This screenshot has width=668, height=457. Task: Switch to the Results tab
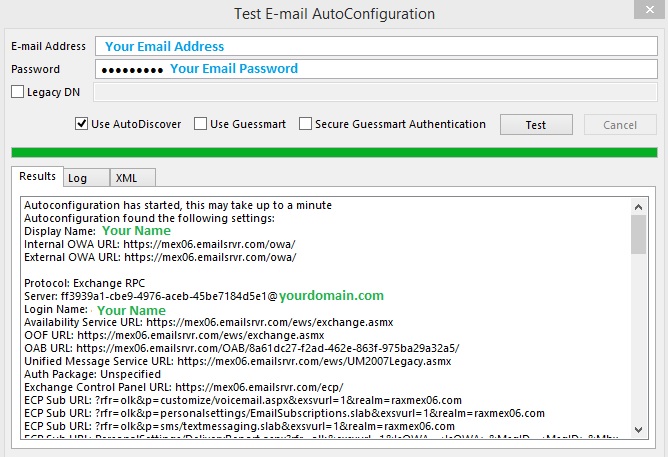click(37, 177)
